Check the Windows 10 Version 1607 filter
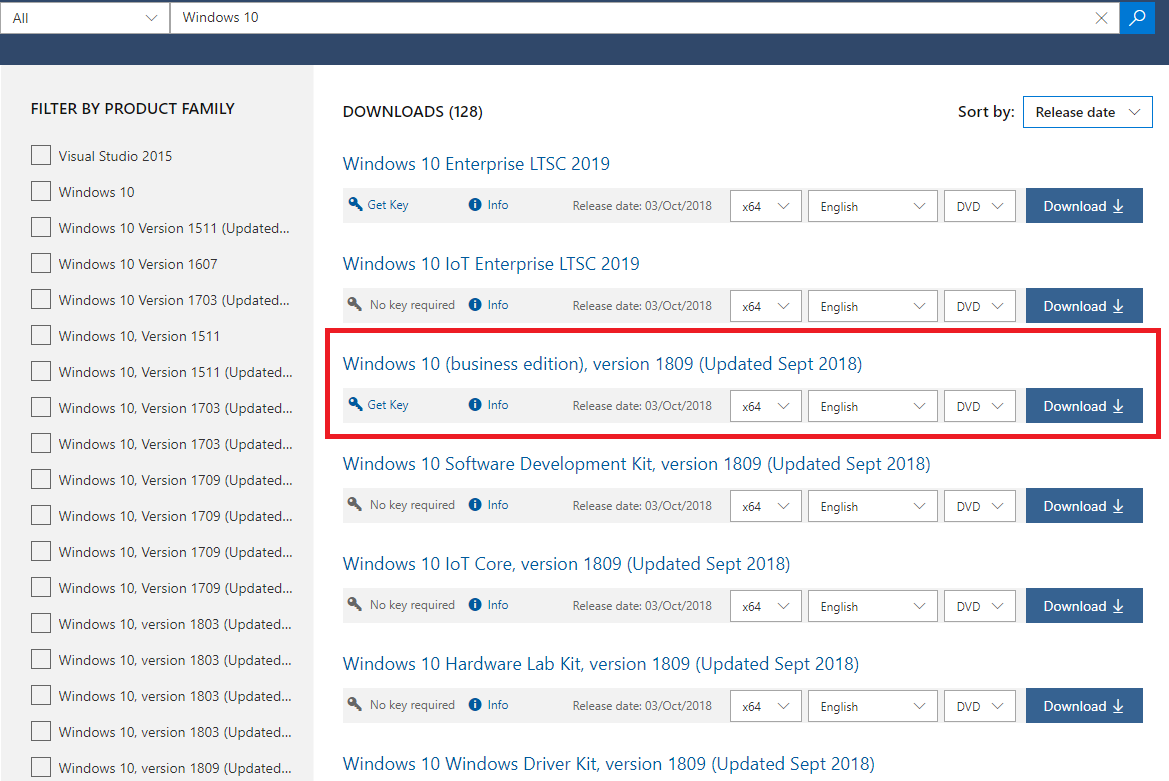 tap(41, 263)
